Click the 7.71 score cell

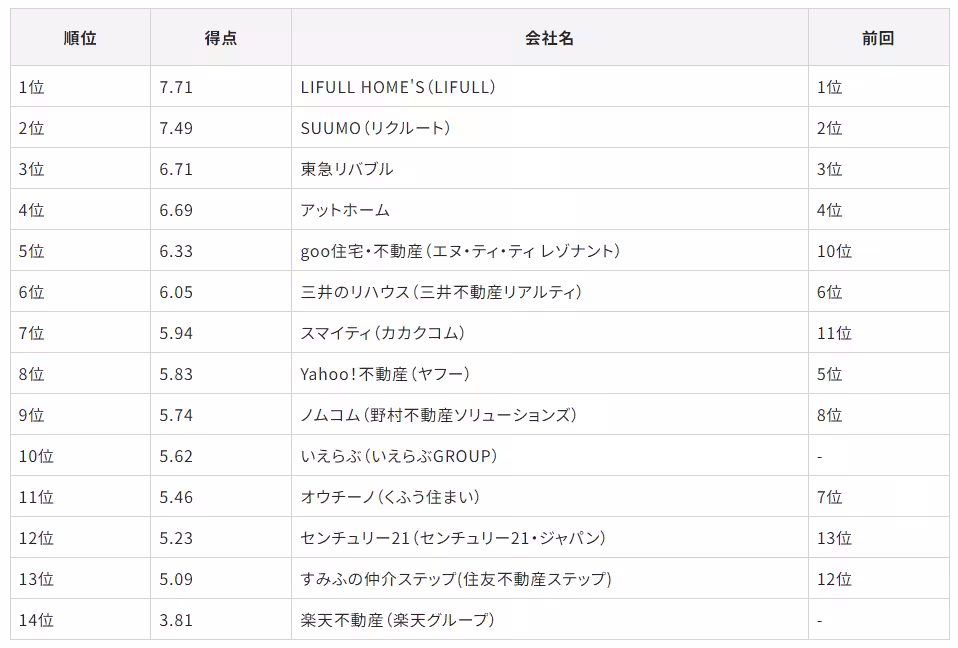point(176,87)
